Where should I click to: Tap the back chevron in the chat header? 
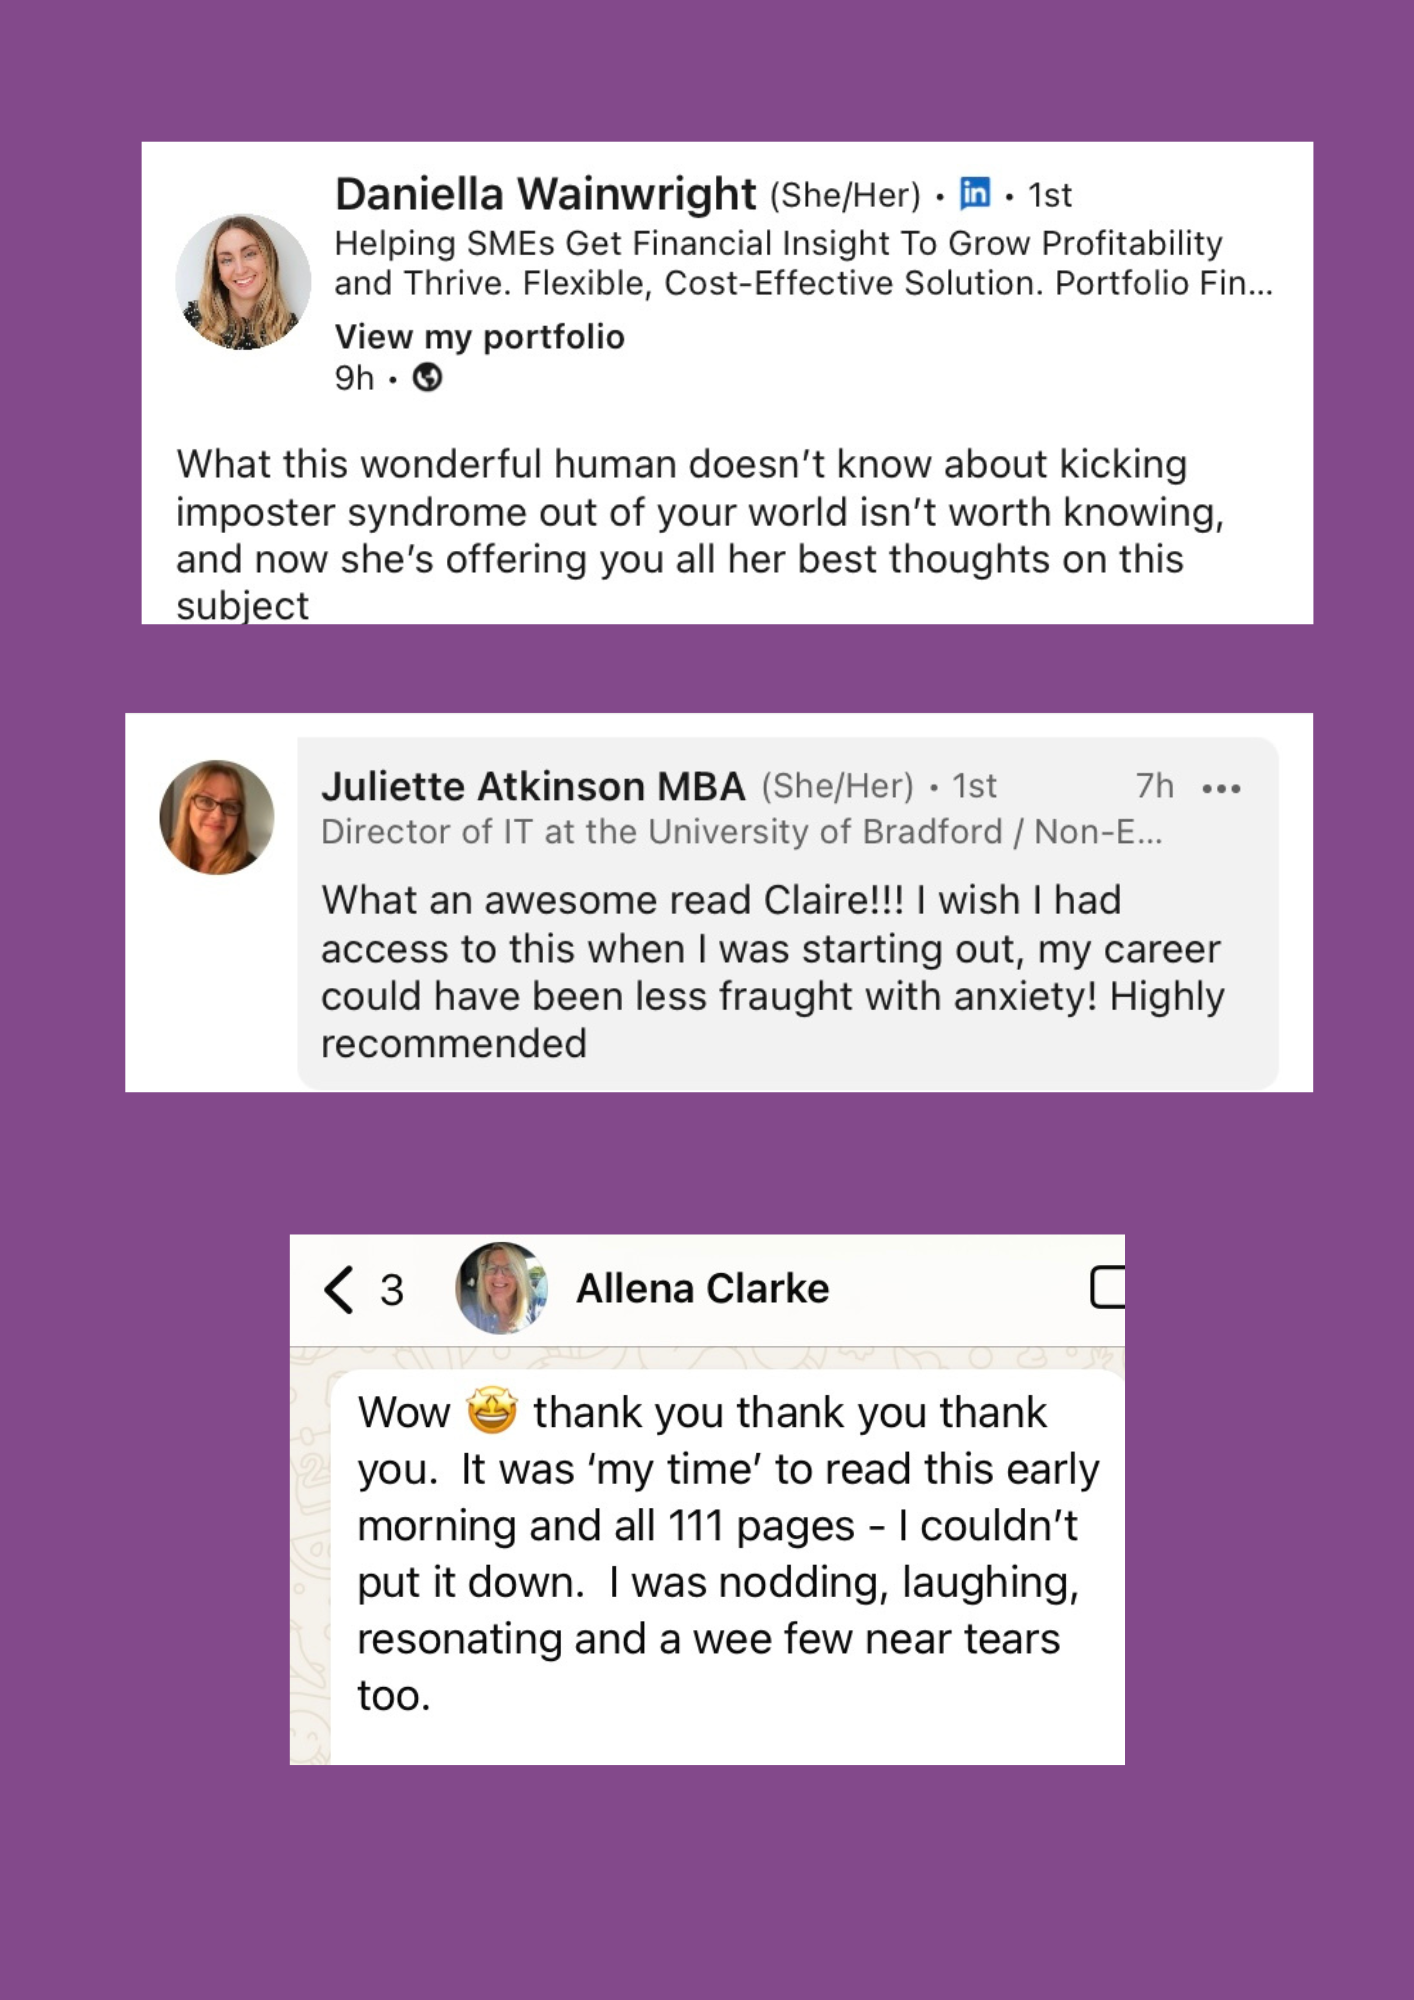pyautogui.click(x=339, y=1289)
